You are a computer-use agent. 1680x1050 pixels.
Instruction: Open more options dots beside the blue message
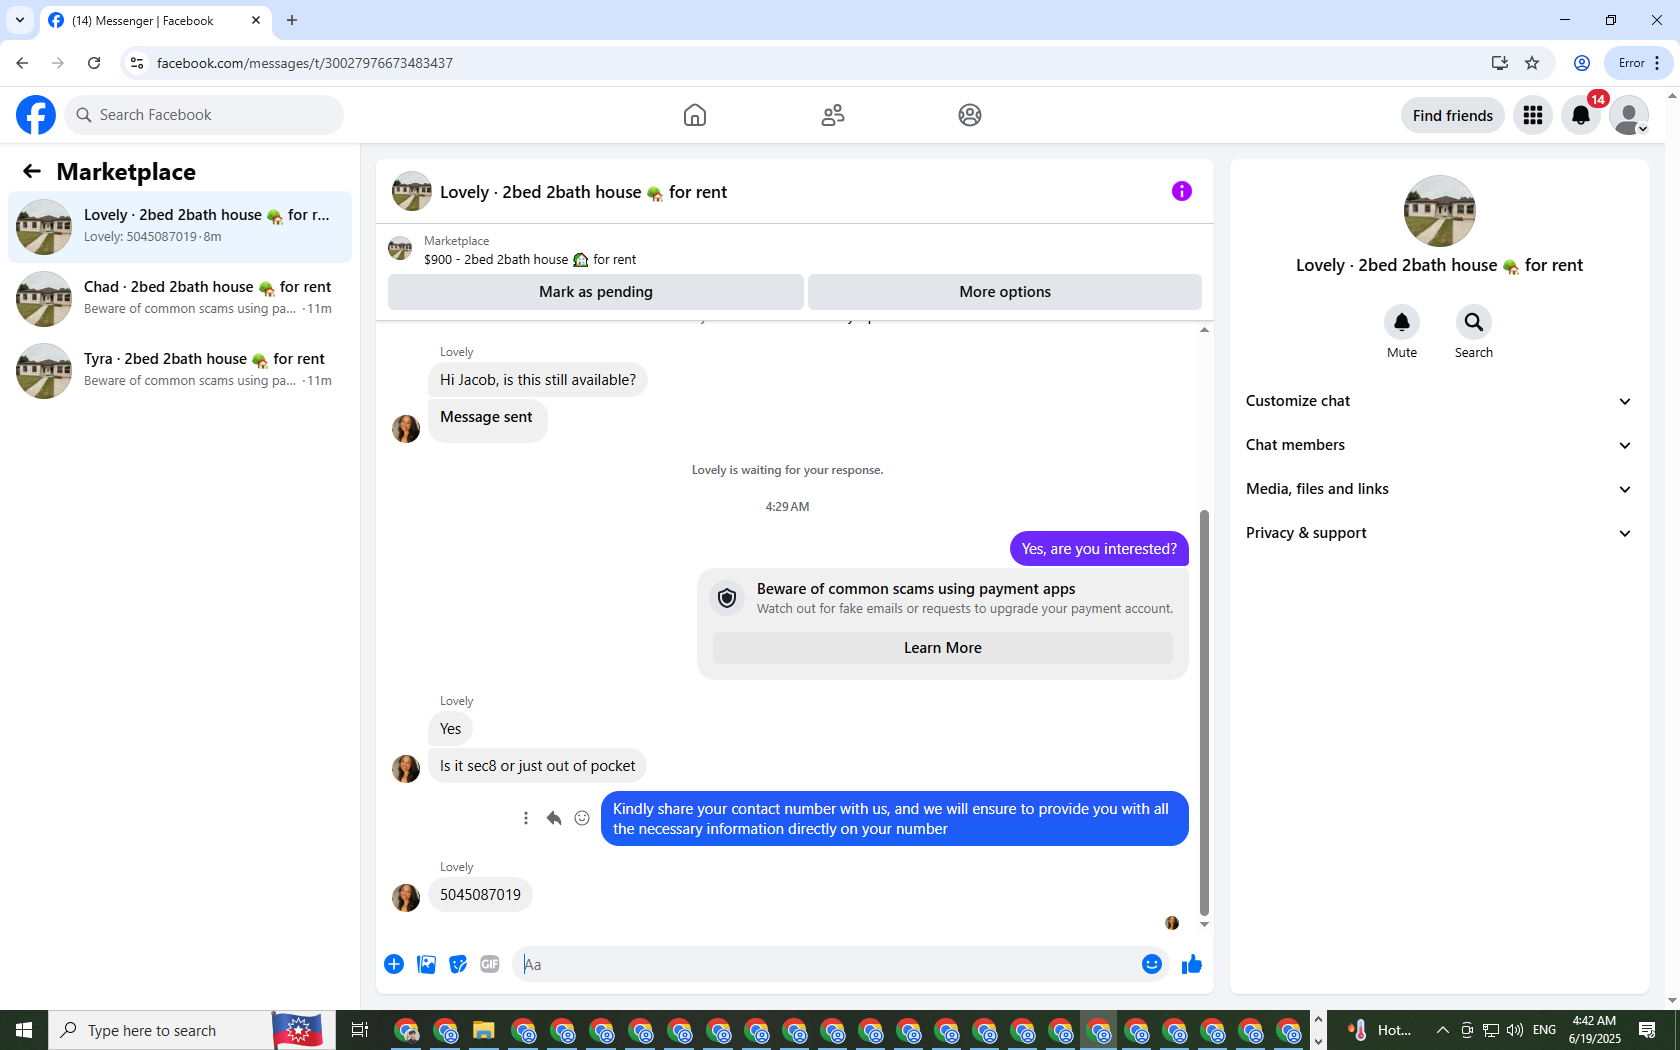tap(526, 818)
